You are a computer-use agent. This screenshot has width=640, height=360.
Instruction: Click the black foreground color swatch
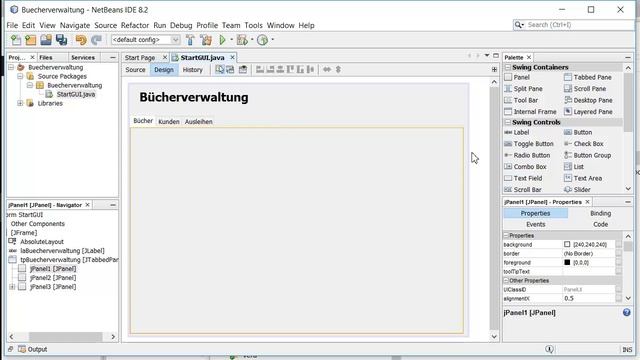coord(567,262)
